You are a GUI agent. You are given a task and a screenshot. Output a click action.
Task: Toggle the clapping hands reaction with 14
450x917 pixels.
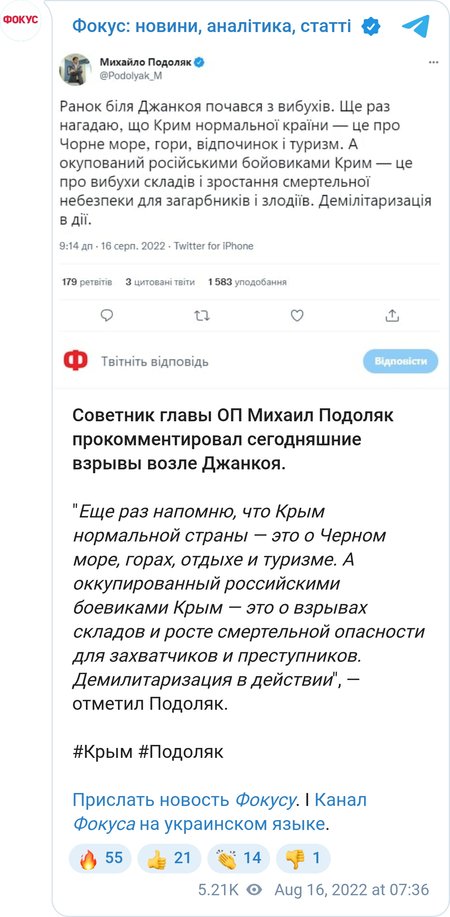click(238, 858)
